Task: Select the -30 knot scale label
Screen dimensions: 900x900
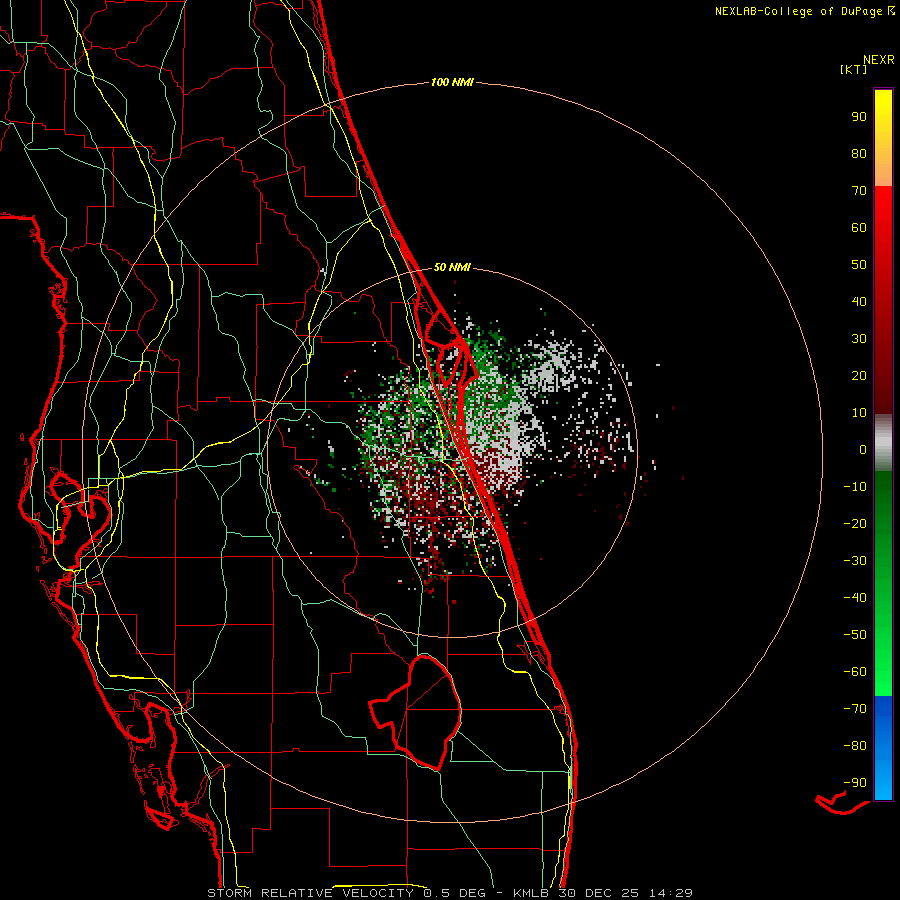Action: click(855, 561)
